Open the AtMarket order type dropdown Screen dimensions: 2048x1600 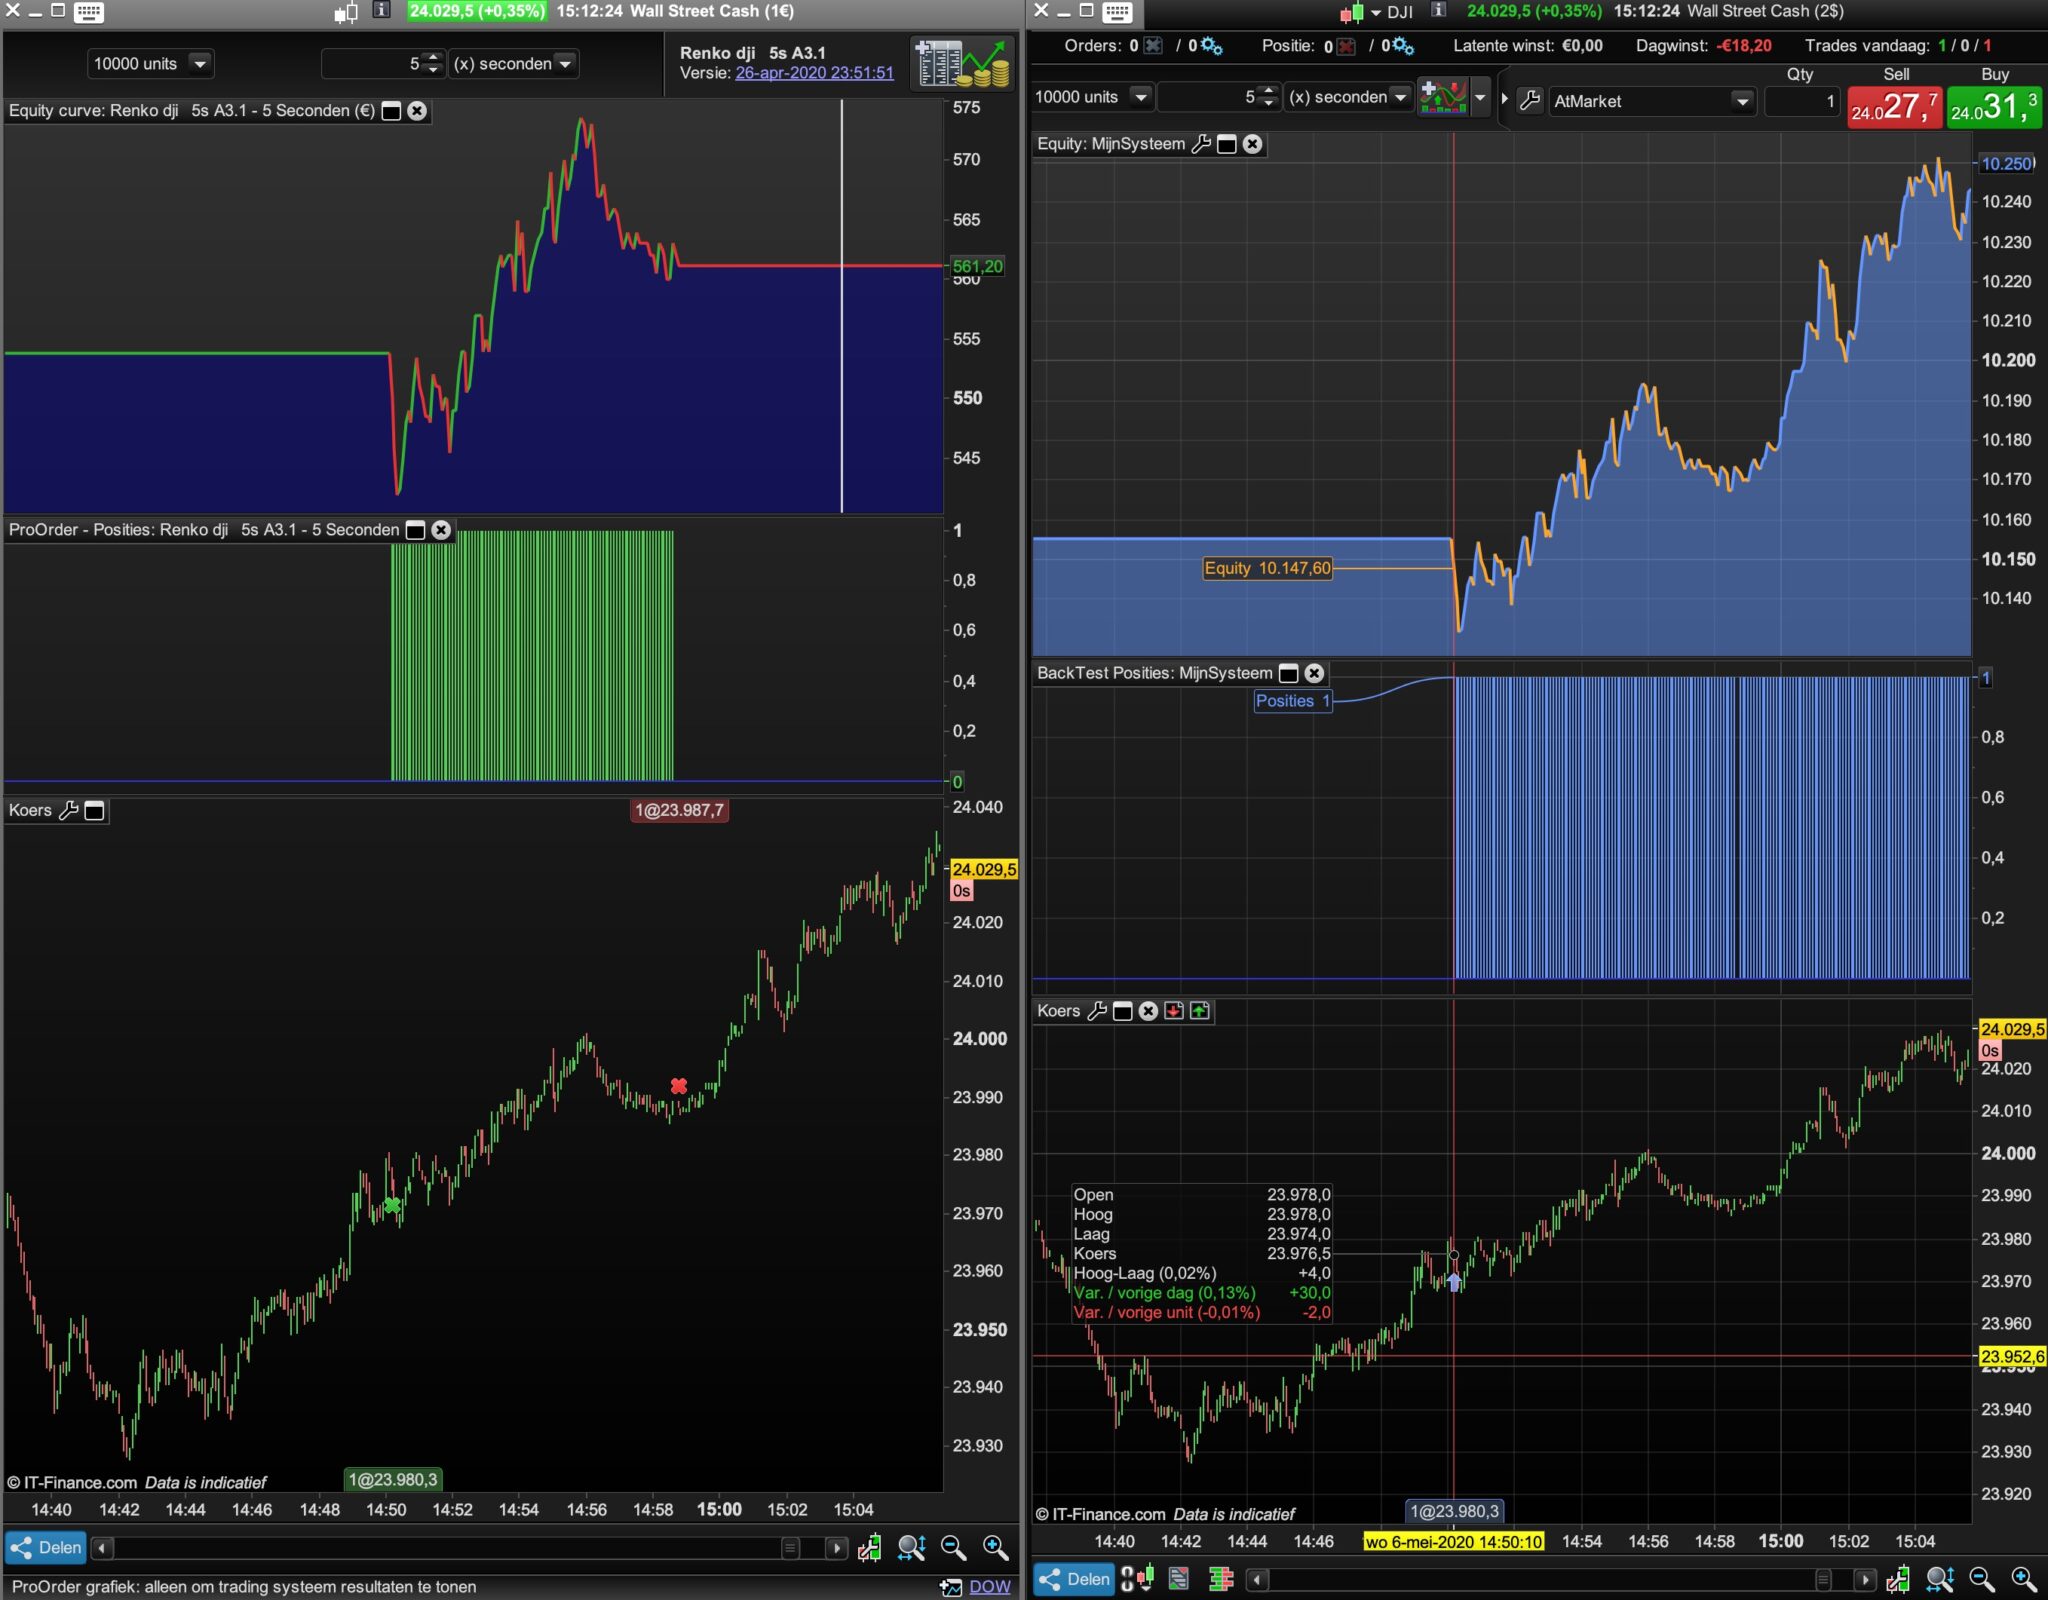click(x=1741, y=101)
